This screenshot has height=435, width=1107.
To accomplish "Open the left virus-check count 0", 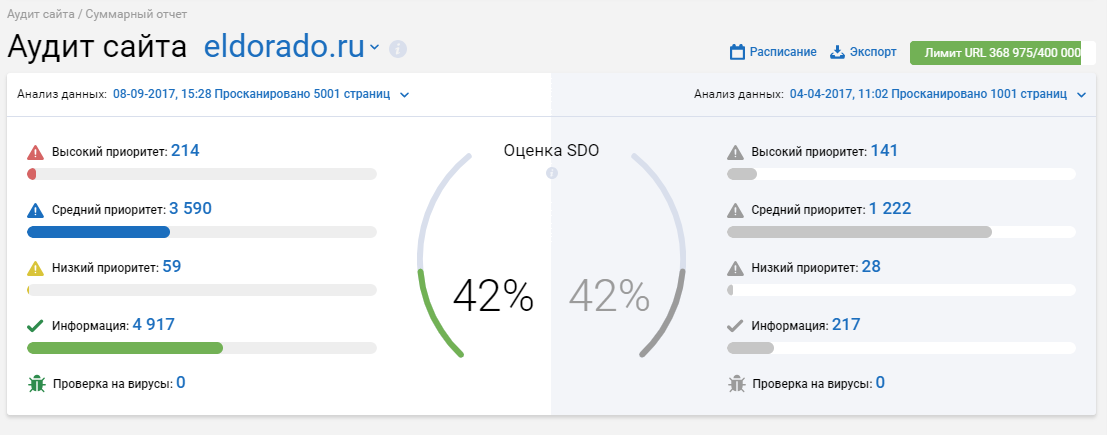I will [x=181, y=383].
